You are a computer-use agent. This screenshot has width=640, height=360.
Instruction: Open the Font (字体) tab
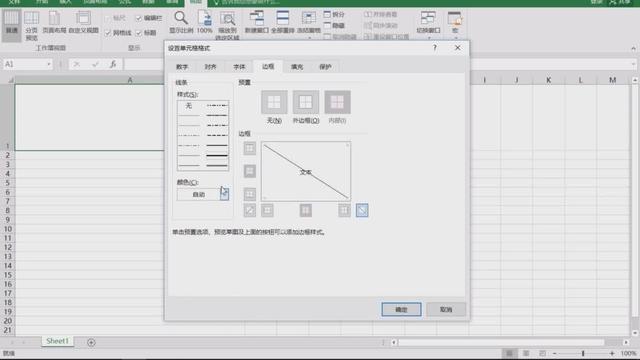239,67
